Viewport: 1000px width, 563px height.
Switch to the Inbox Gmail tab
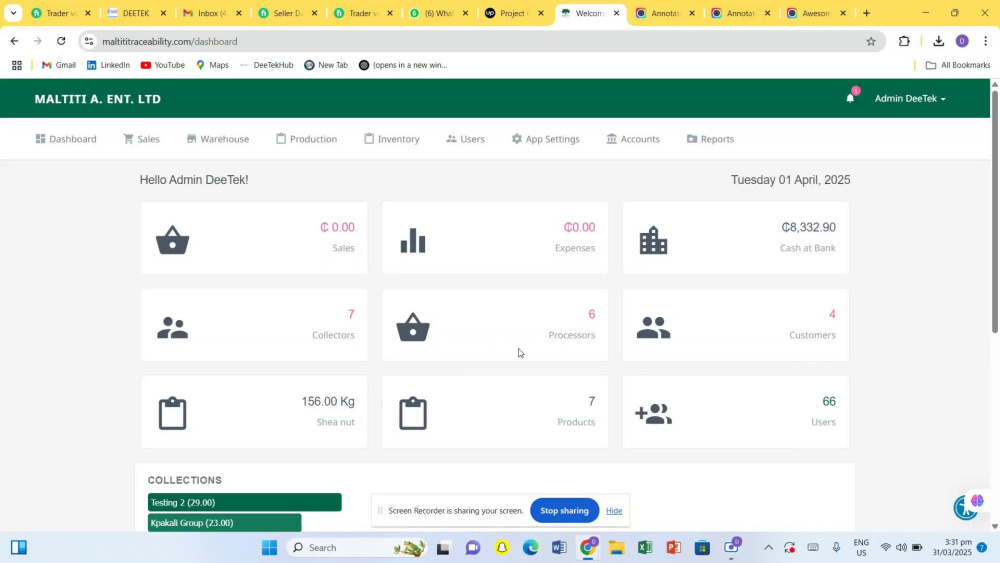point(211,13)
